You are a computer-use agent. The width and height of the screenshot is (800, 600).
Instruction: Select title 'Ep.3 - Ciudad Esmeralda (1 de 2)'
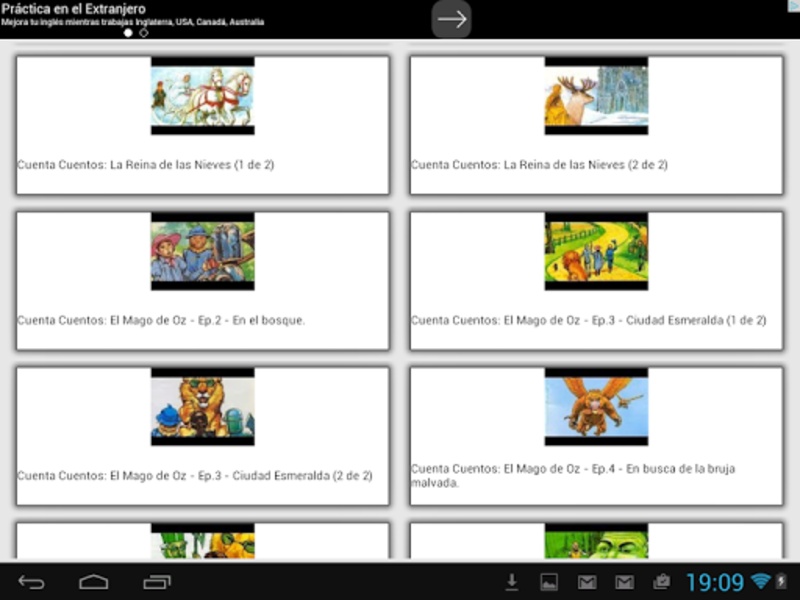point(679,320)
